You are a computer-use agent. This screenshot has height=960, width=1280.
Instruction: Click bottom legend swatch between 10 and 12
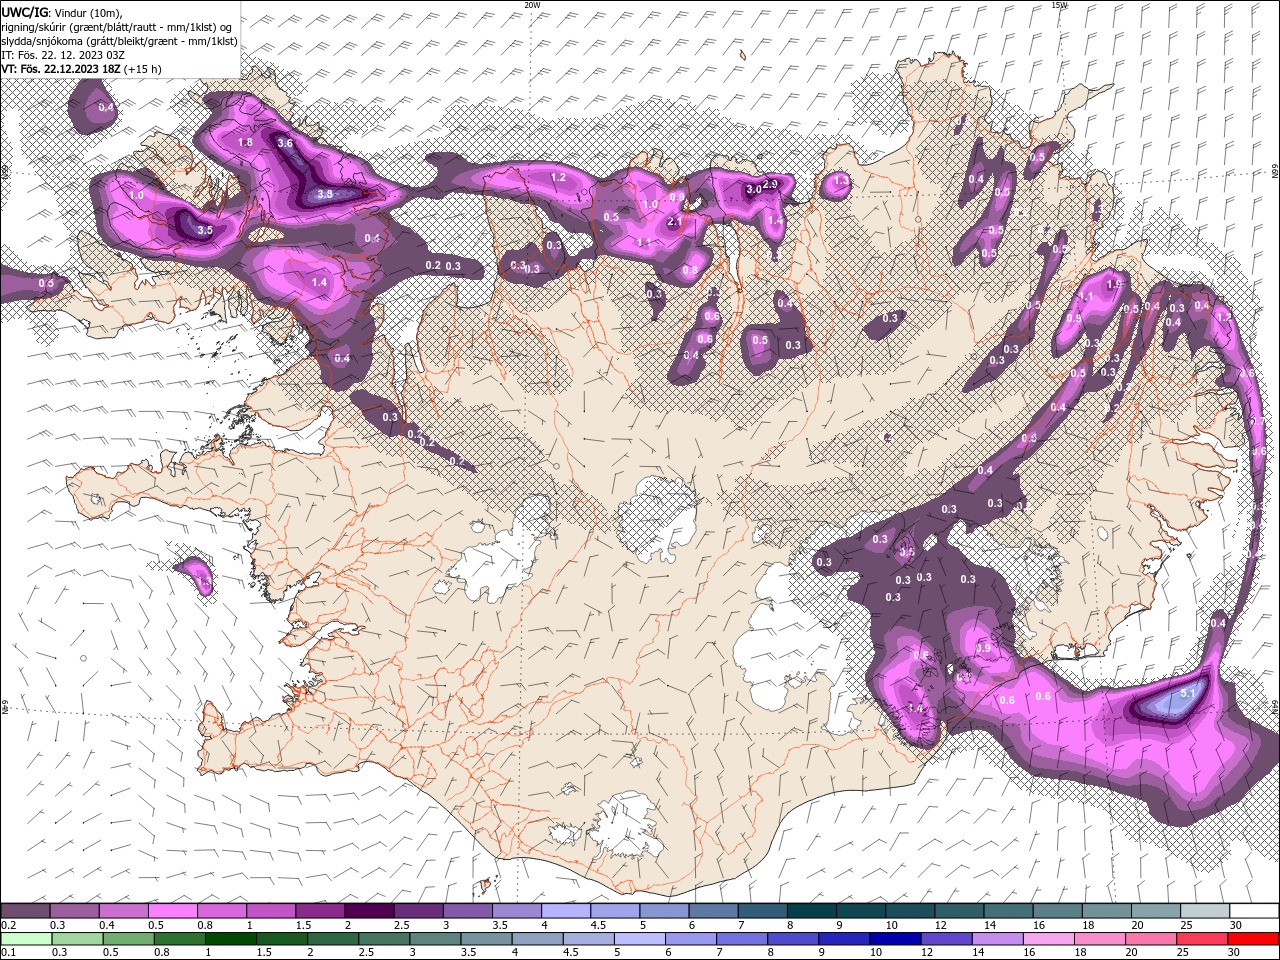894,939
